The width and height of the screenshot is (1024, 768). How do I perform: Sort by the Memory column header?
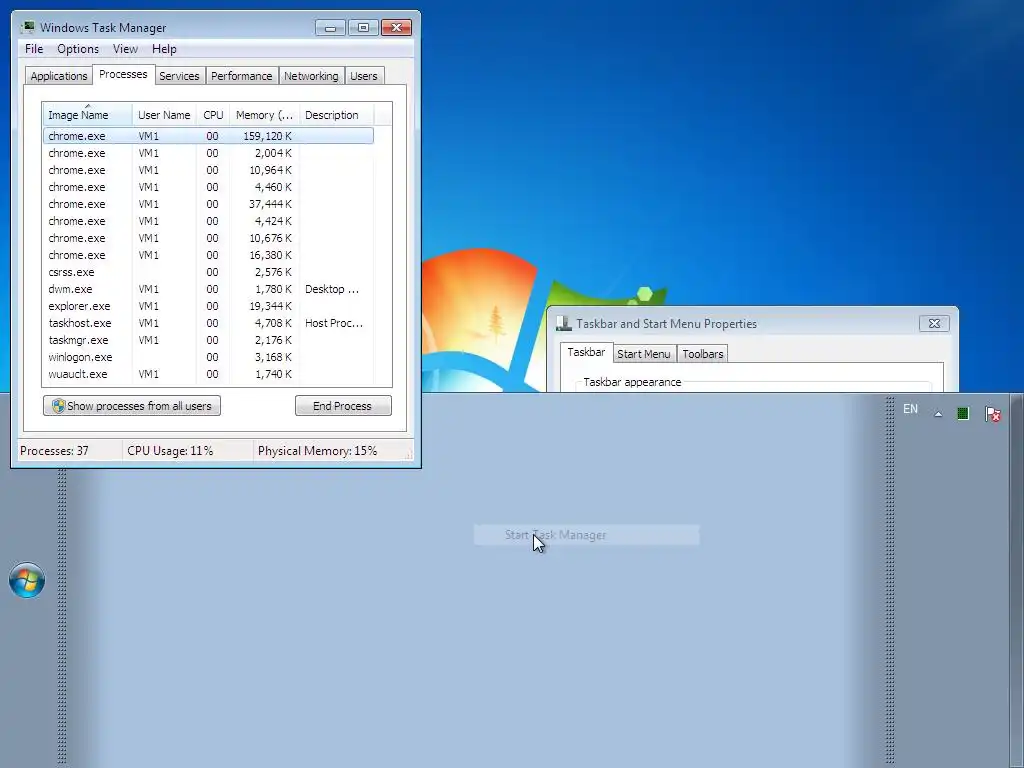pos(264,115)
